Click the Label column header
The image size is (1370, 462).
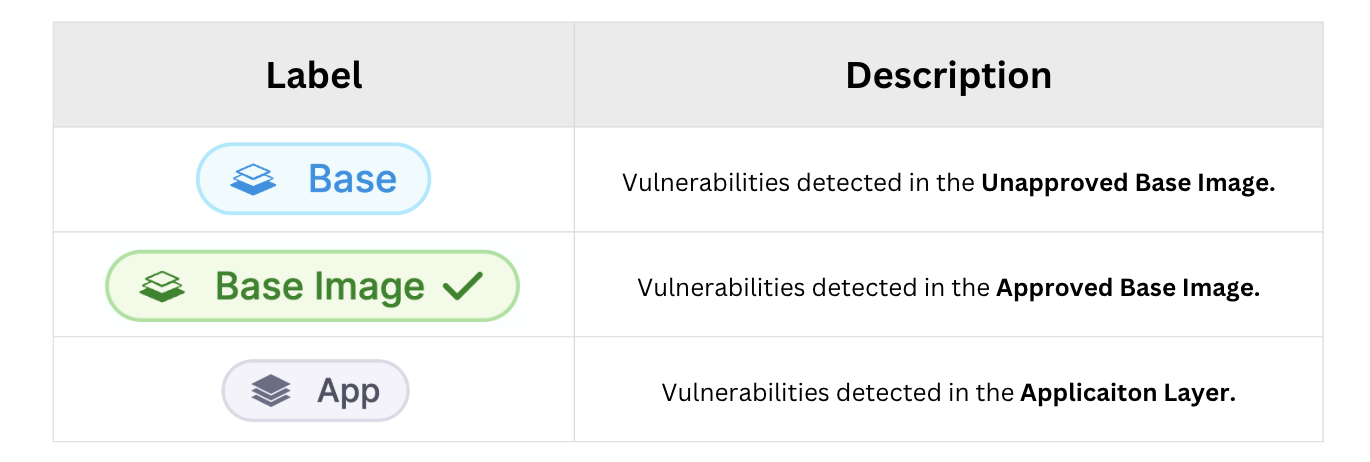pos(313,76)
